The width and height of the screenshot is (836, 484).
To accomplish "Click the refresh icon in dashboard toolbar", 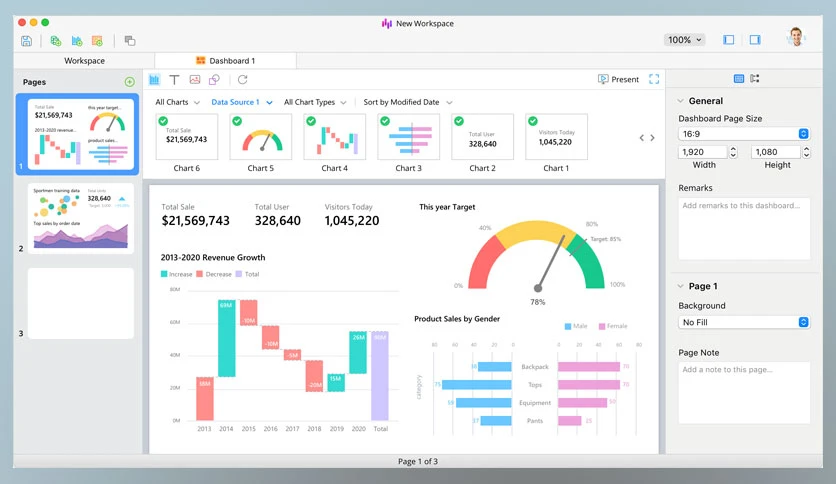I will pyautogui.click(x=243, y=79).
